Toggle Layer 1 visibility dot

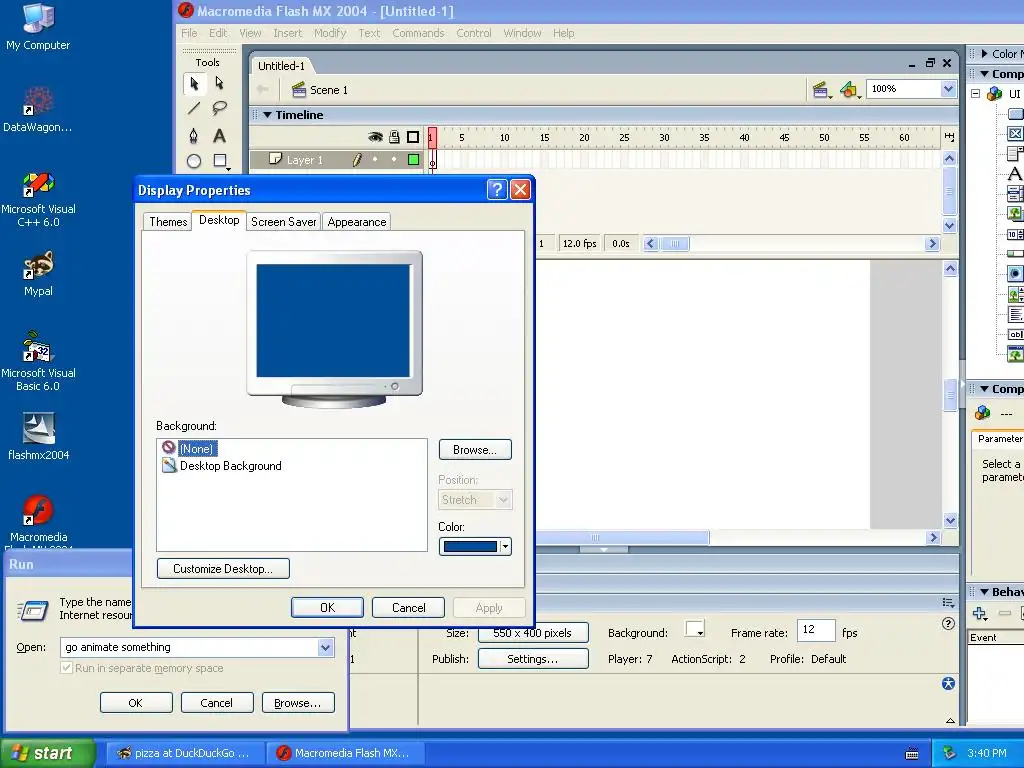pyautogui.click(x=375, y=159)
